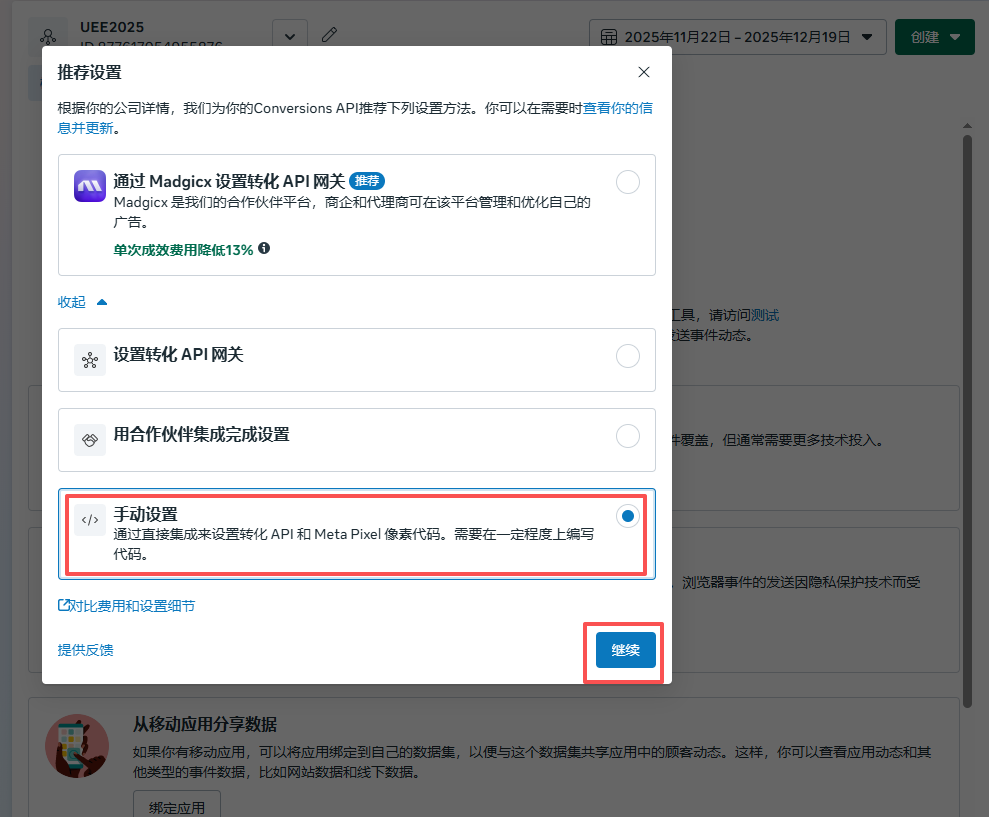The image size is (989, 817).
Task: Open the date range dropdown
Action: click(x=737, y=37)
